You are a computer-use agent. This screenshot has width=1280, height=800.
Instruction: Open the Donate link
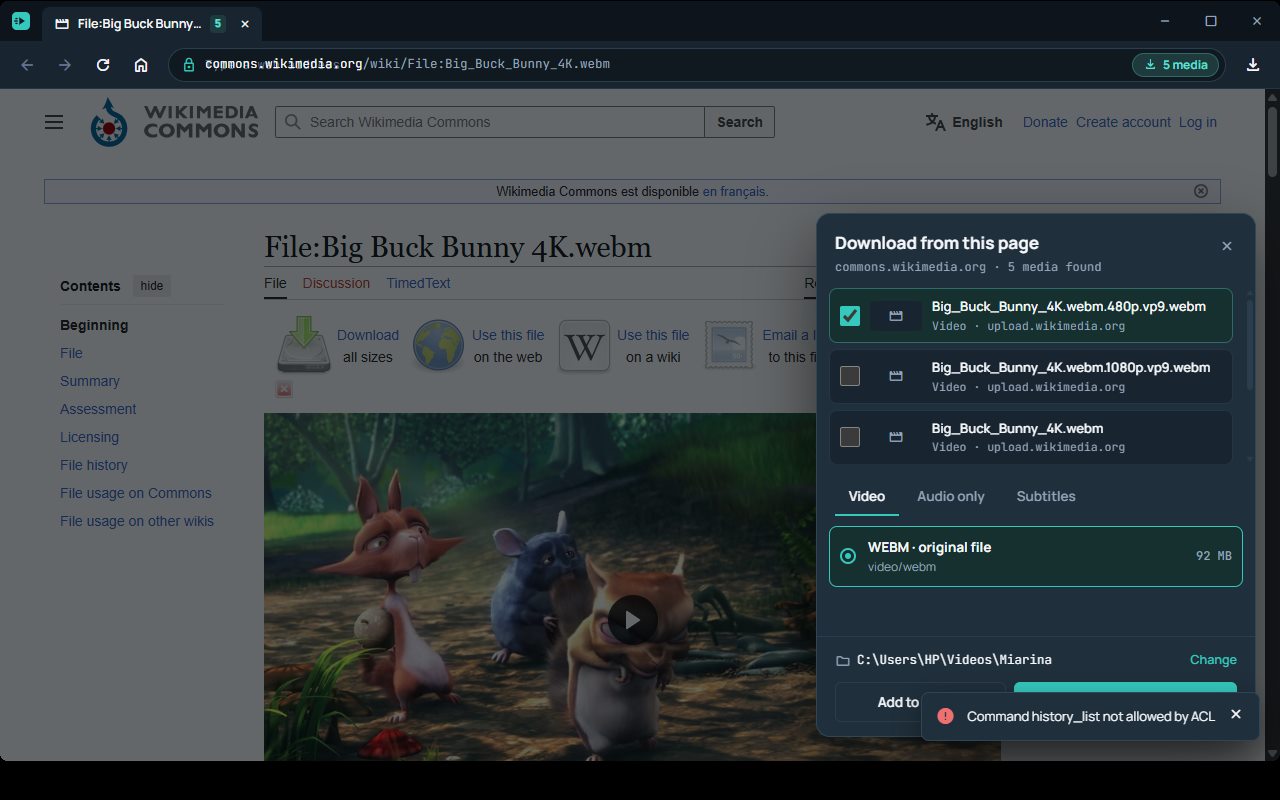(x=1045, y=122)
